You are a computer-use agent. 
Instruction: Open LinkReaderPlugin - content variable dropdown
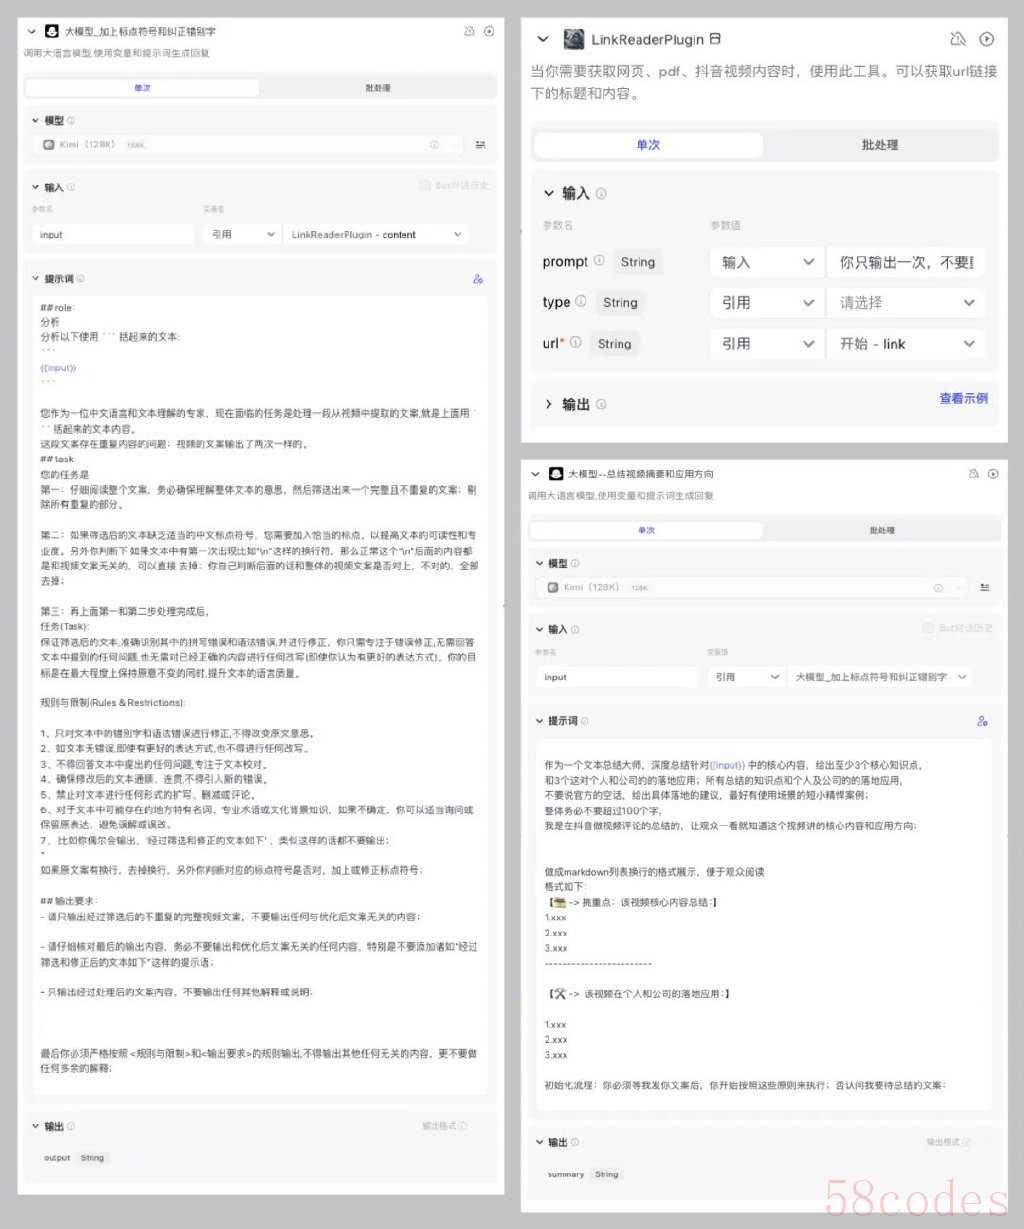[376, 235]
